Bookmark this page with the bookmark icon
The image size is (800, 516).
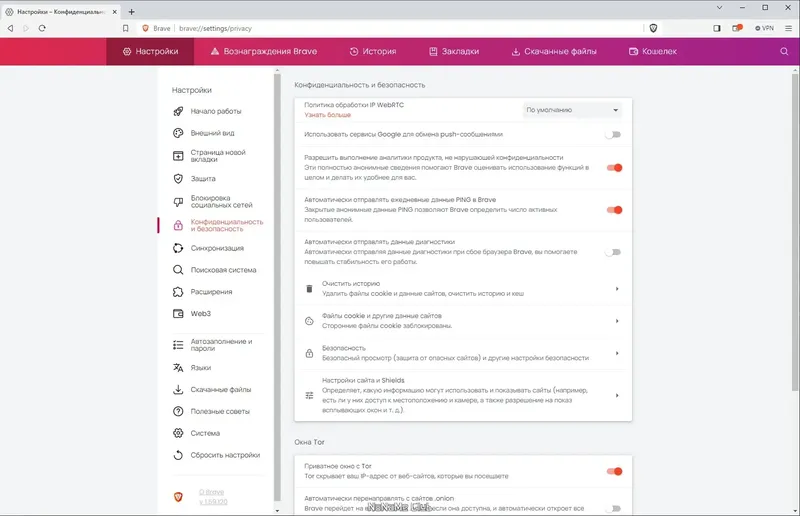126,28
